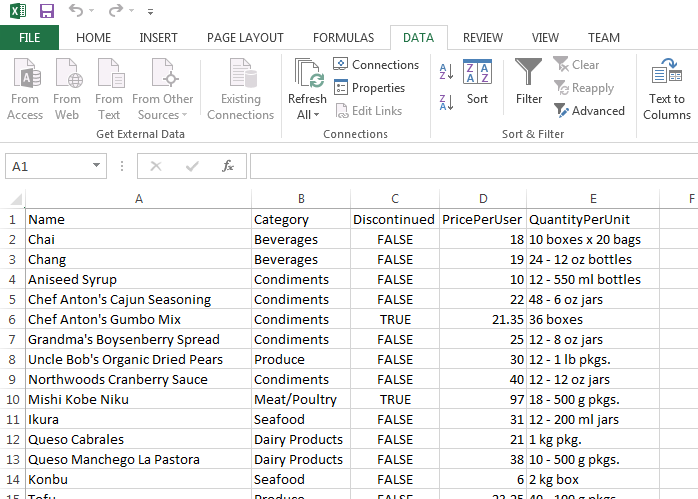
Task: Open the Redo history dropdown arrow
Action: (131, 11)
